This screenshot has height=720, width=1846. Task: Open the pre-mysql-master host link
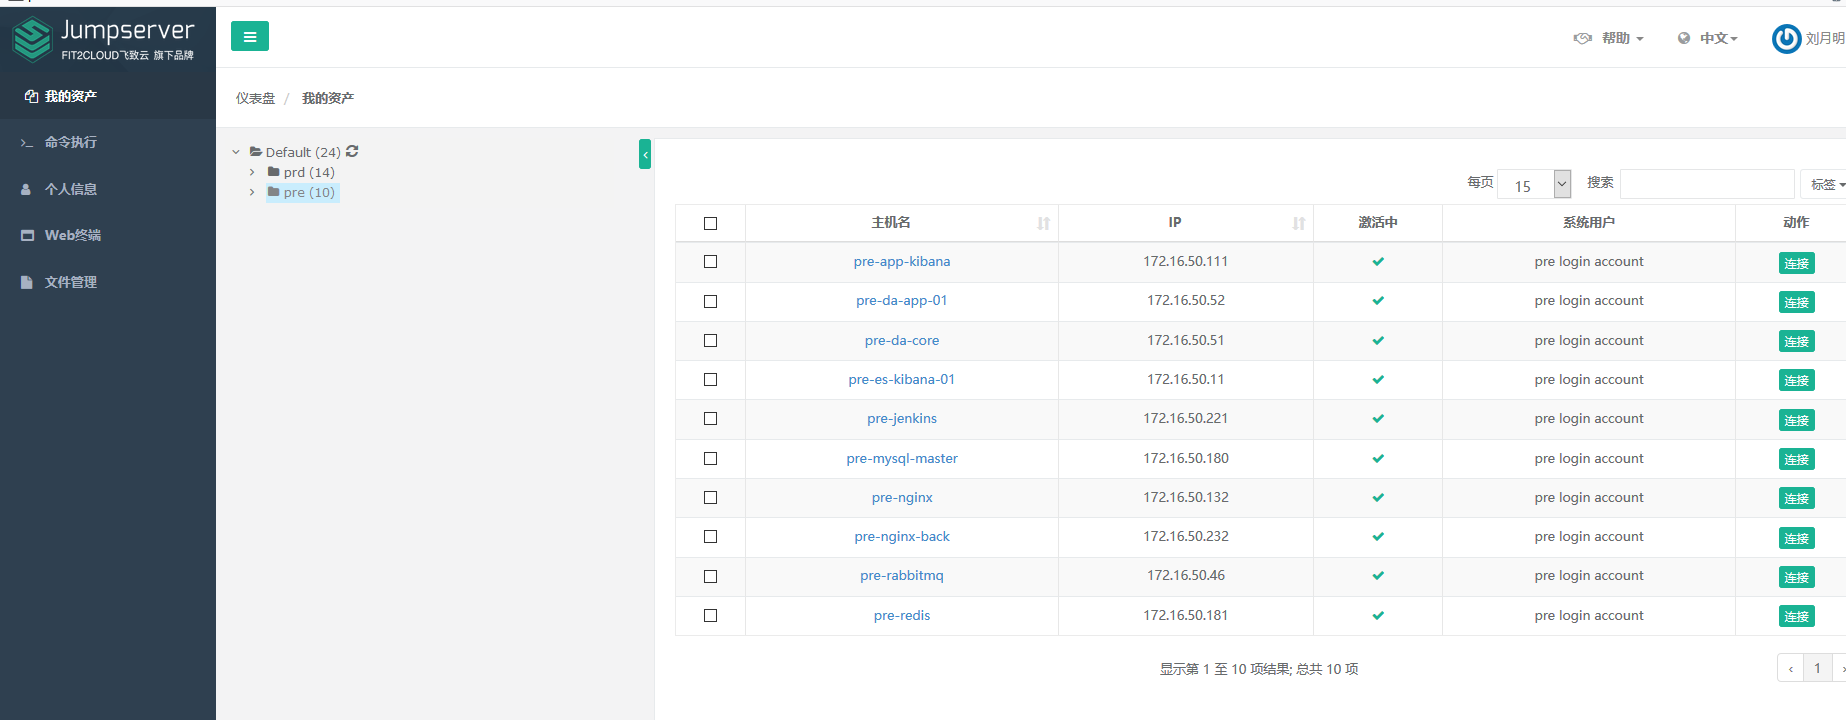(902, 459)
